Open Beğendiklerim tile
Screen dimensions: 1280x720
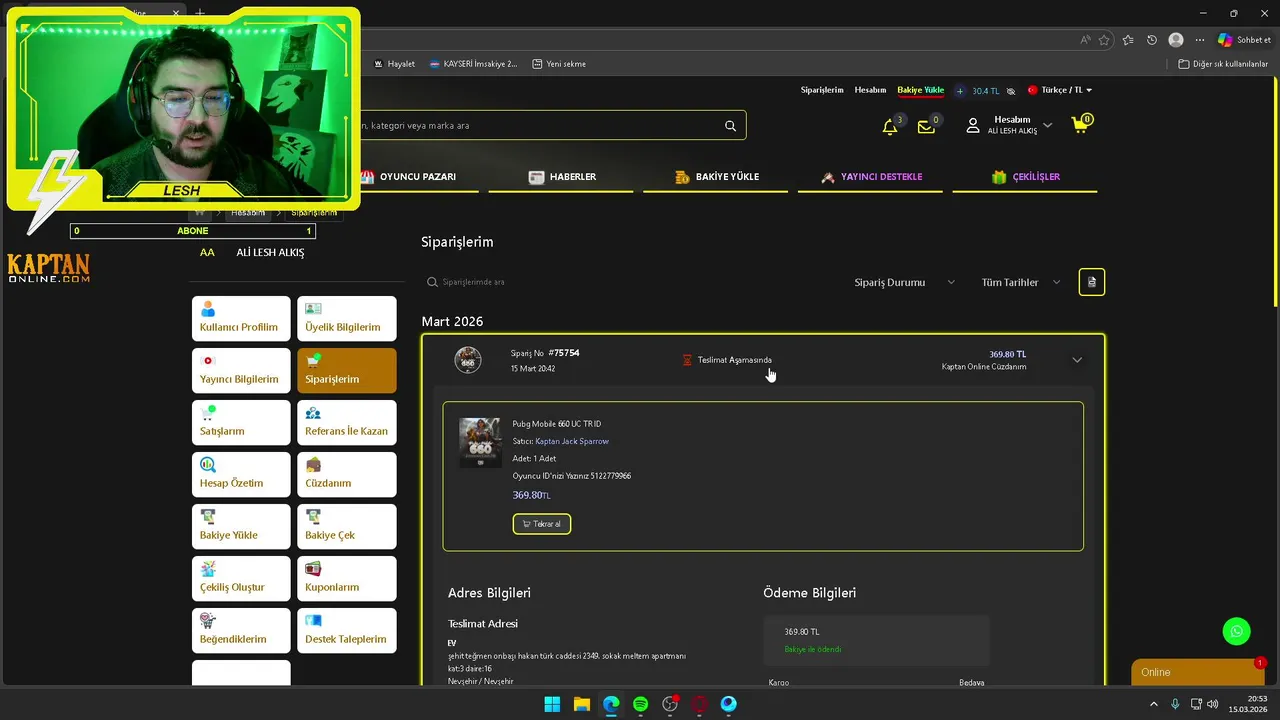coord(241,630)
